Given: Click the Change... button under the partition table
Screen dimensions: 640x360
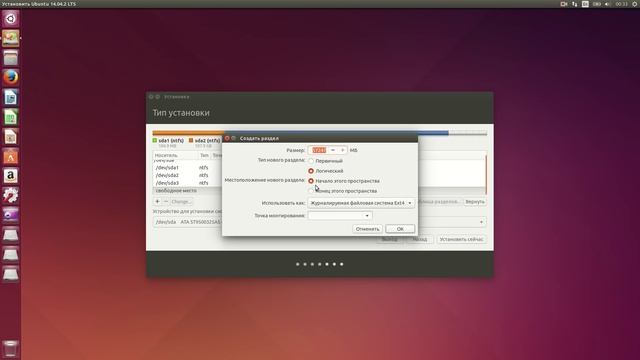Looking at the screenshot, I should (181, 201).
